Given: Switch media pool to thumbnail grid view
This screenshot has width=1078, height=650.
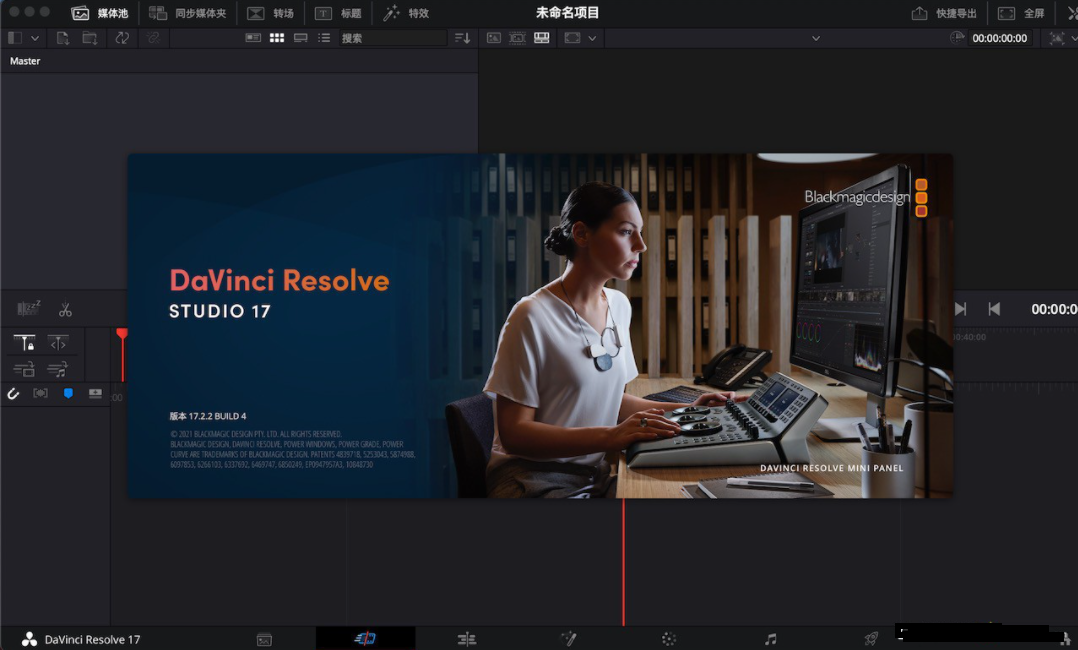Looking at the screenshot, I should (x=277, y=38).
